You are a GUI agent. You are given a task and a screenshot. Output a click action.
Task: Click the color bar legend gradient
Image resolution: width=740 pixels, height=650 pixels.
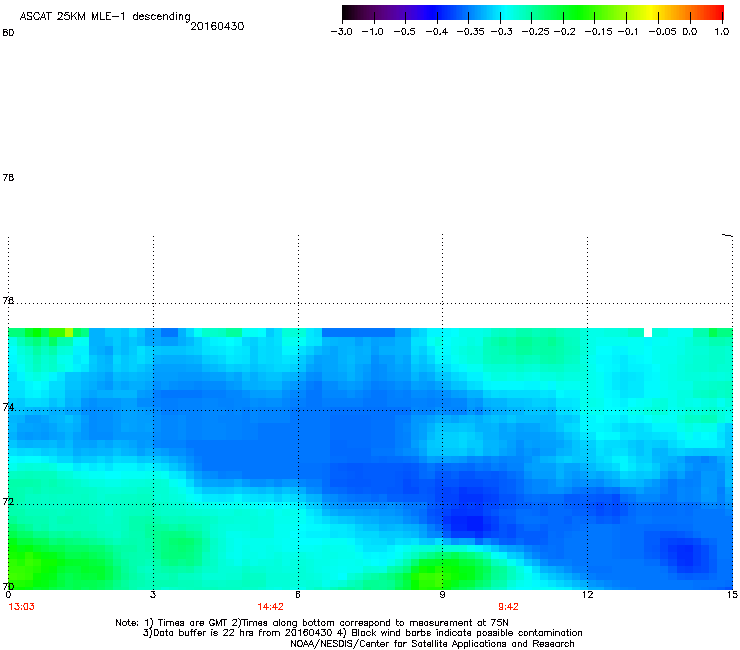(x=533, y=13)
